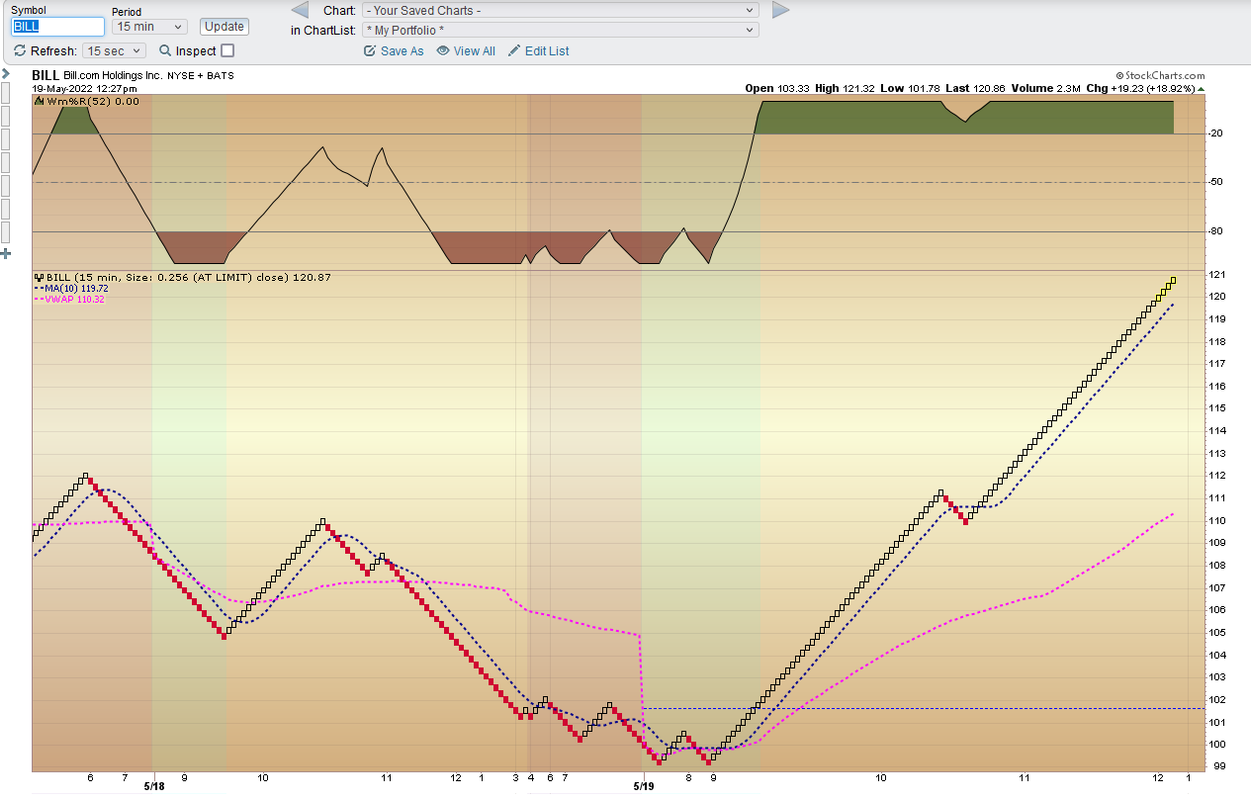Click the latest yellow Renko brick at chart top

[1173, 280]
